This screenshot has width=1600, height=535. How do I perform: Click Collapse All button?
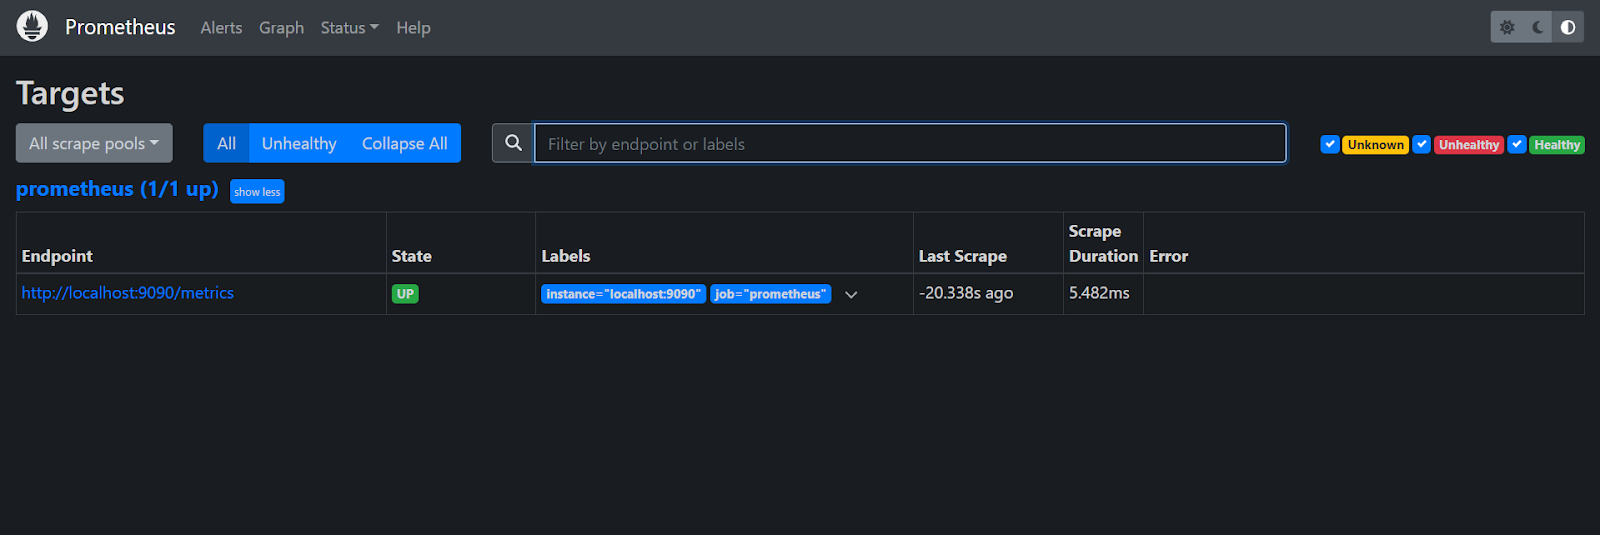[x=405, y=143]
